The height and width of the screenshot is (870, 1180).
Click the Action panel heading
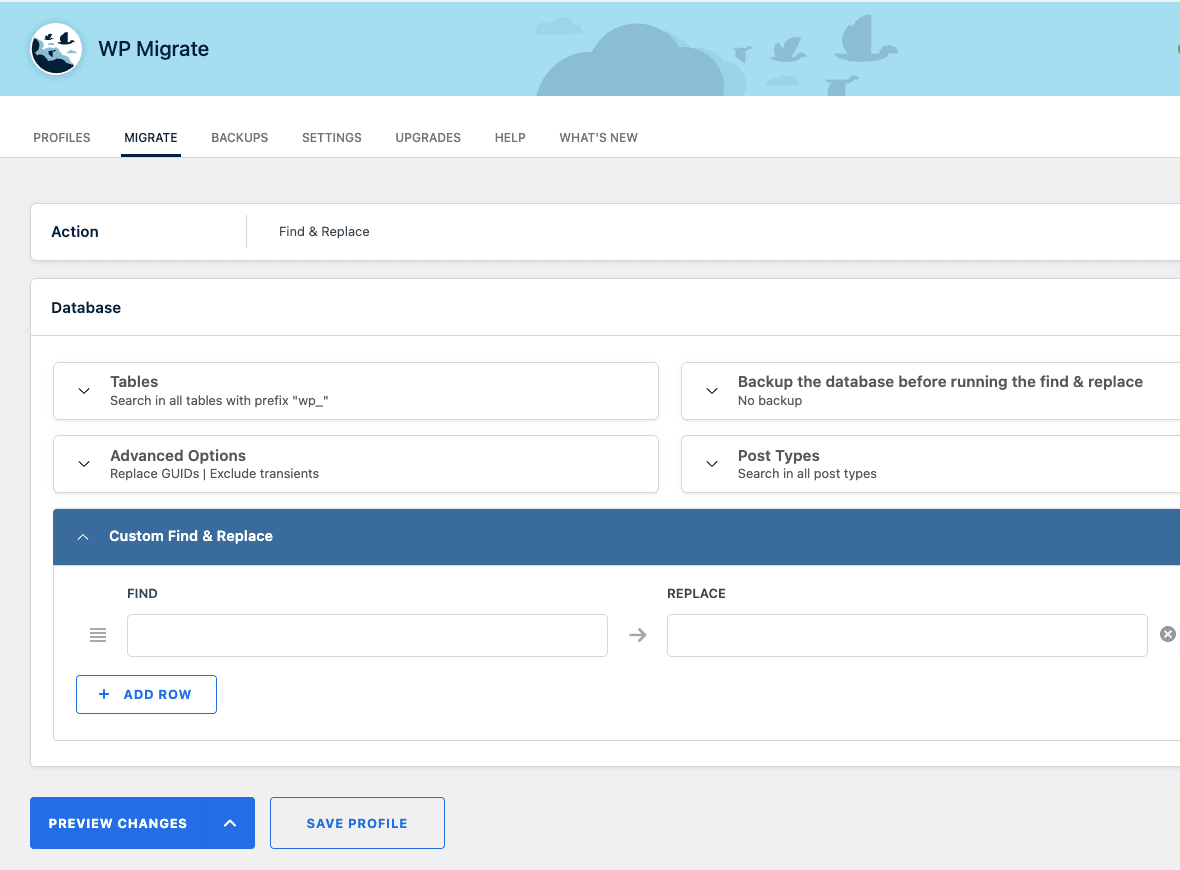[x=75, y=232]
